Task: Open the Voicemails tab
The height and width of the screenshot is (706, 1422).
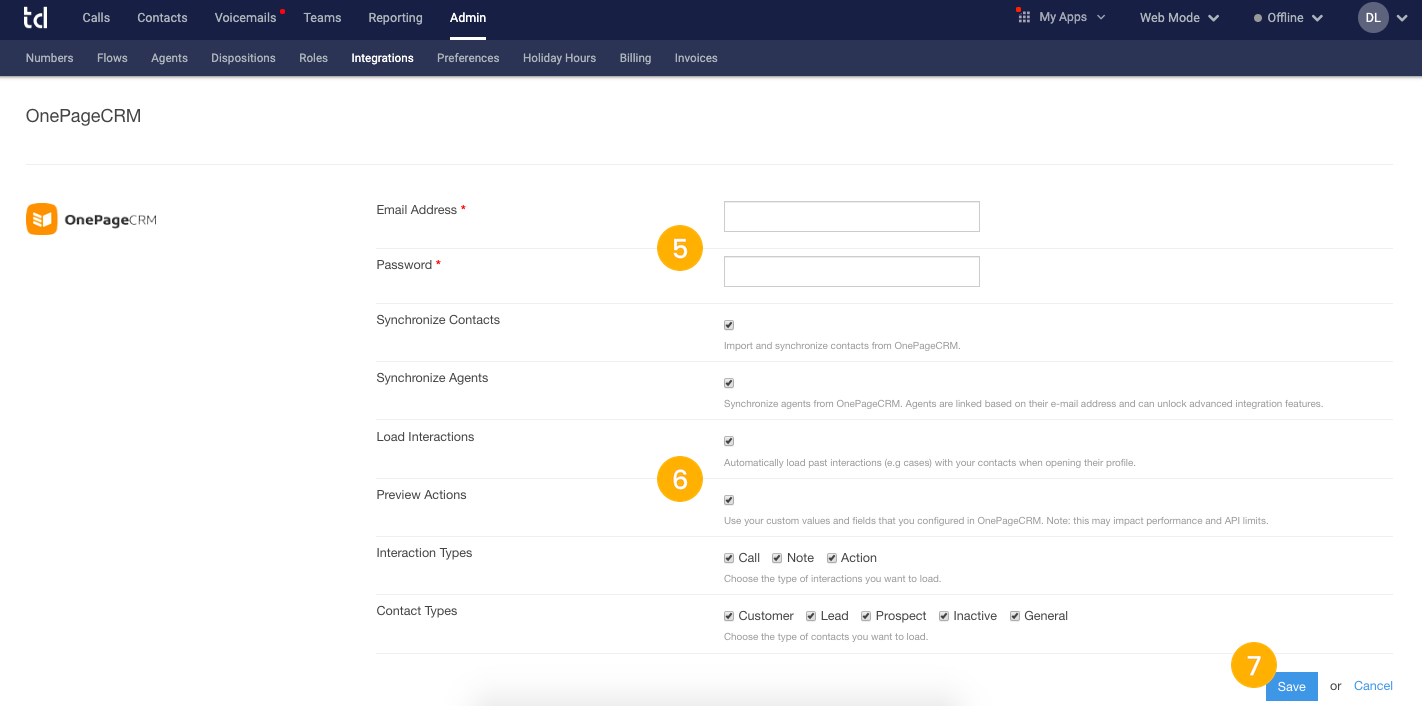Action: tap(245, 17)
